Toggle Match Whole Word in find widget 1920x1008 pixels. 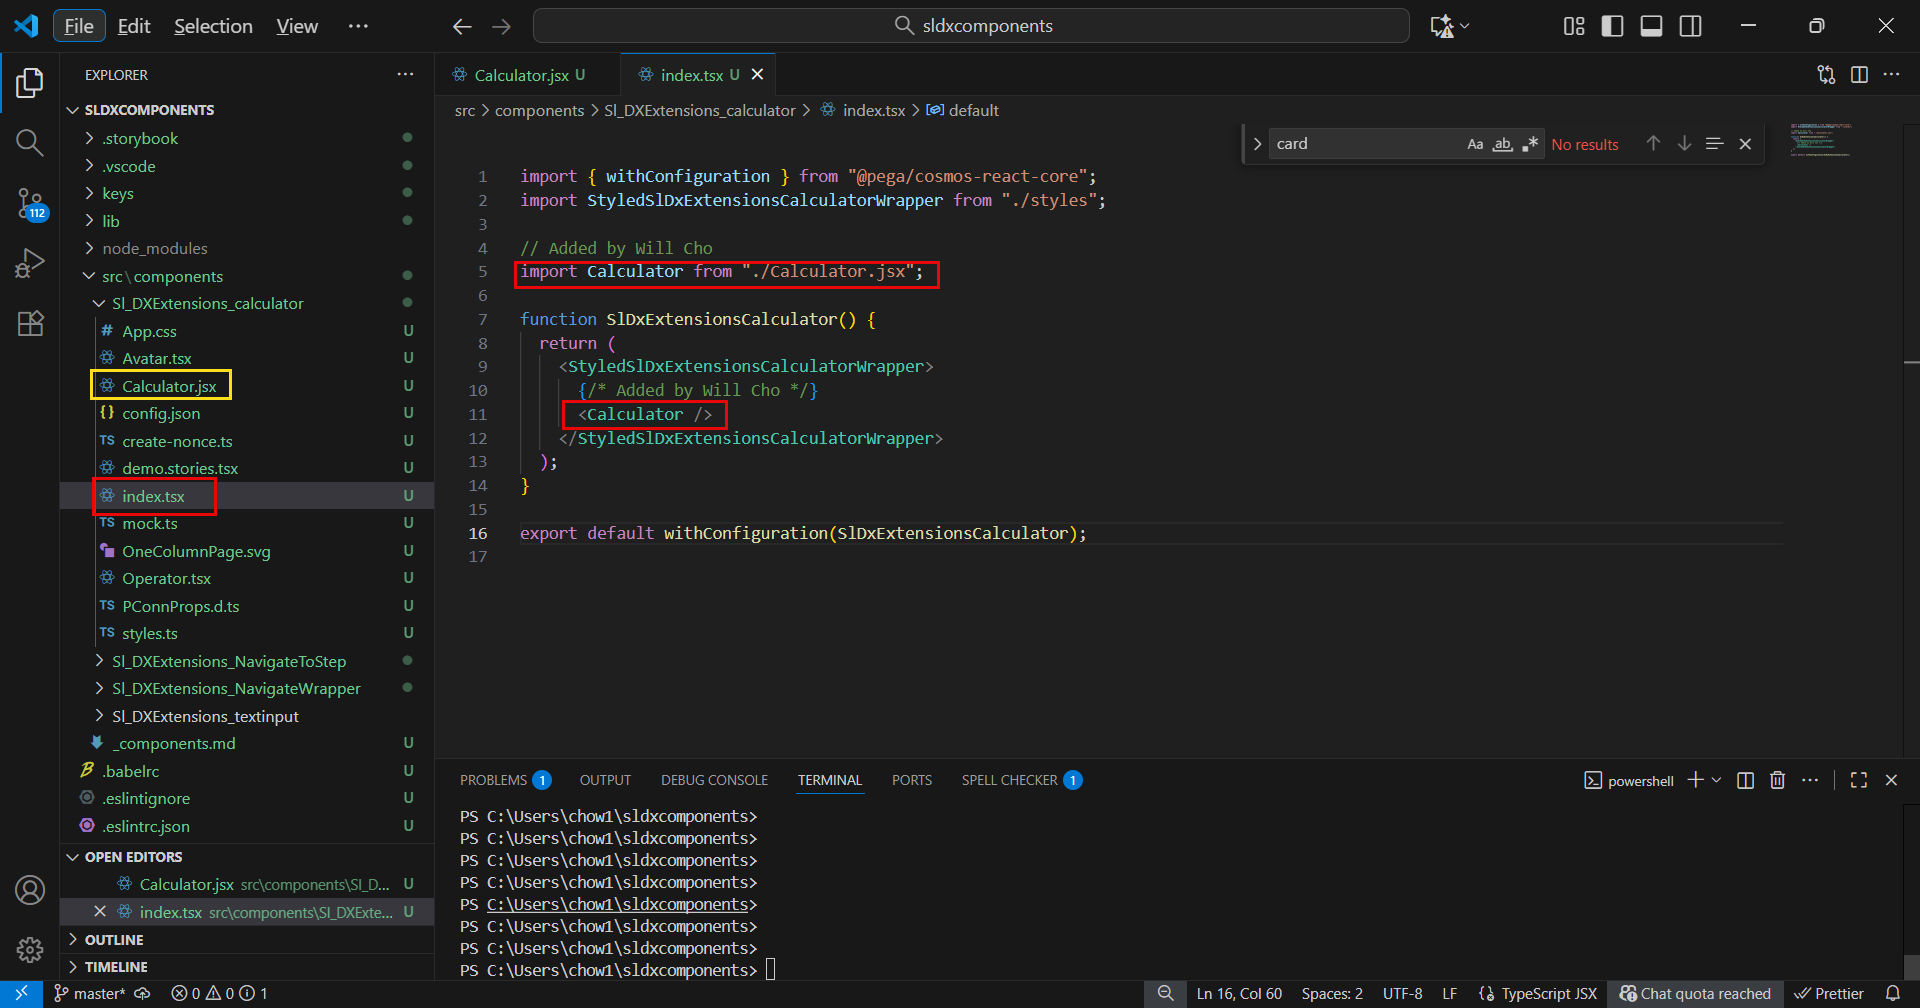click(x=1502, y=144)
